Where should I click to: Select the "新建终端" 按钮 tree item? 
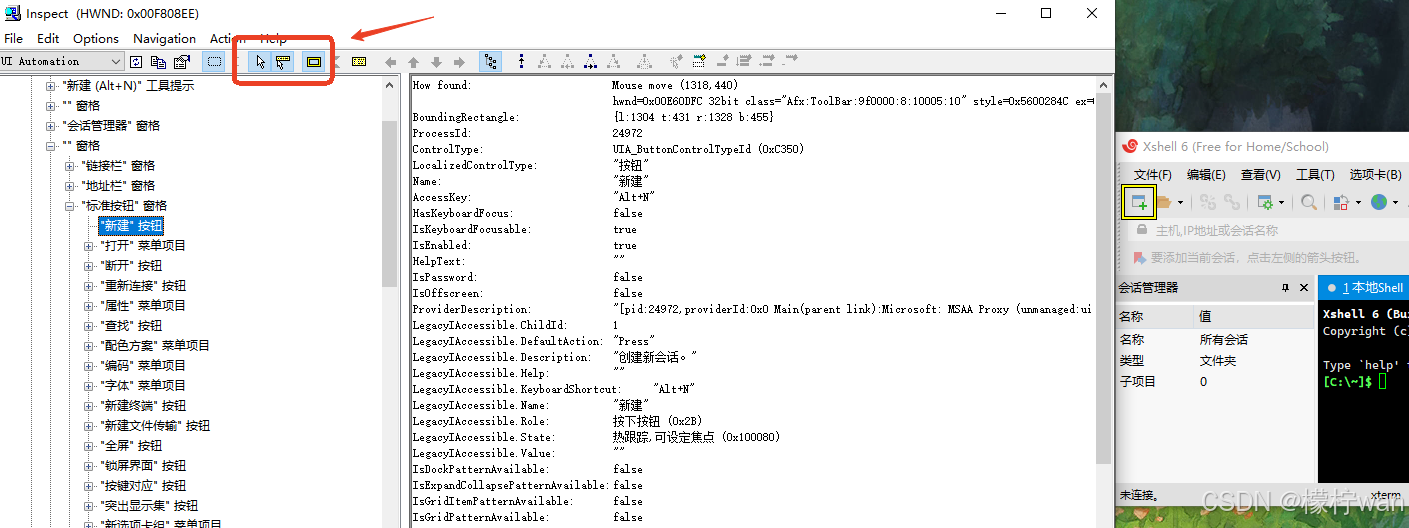pos(143,406)
